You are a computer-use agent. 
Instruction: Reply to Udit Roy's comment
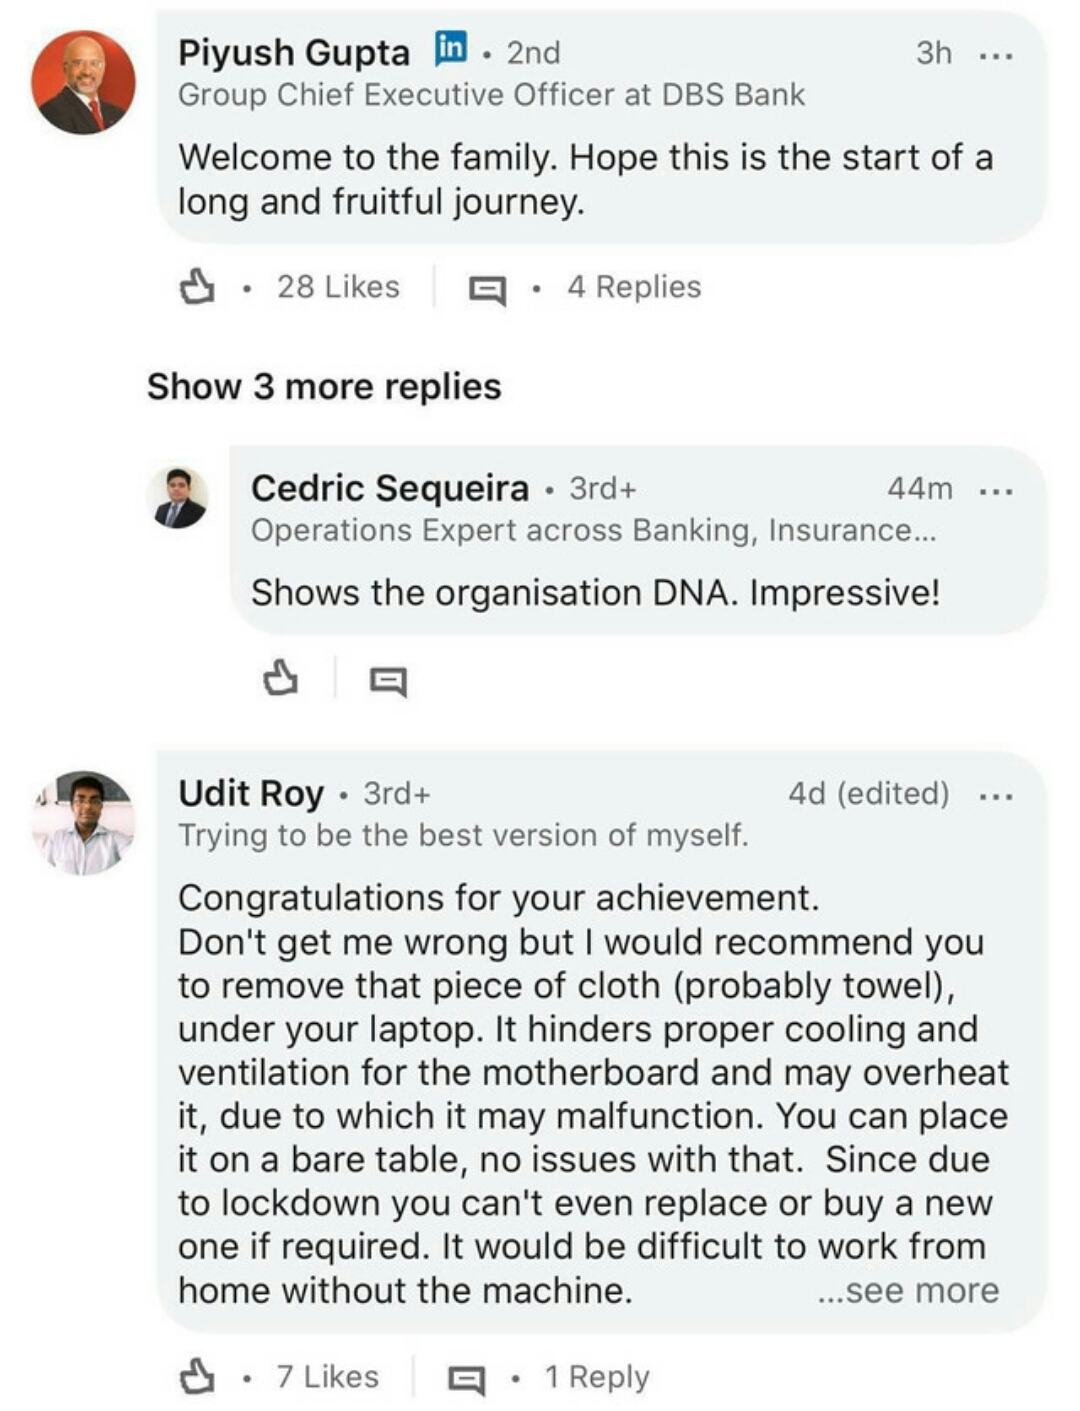[x=466, y=1379]
